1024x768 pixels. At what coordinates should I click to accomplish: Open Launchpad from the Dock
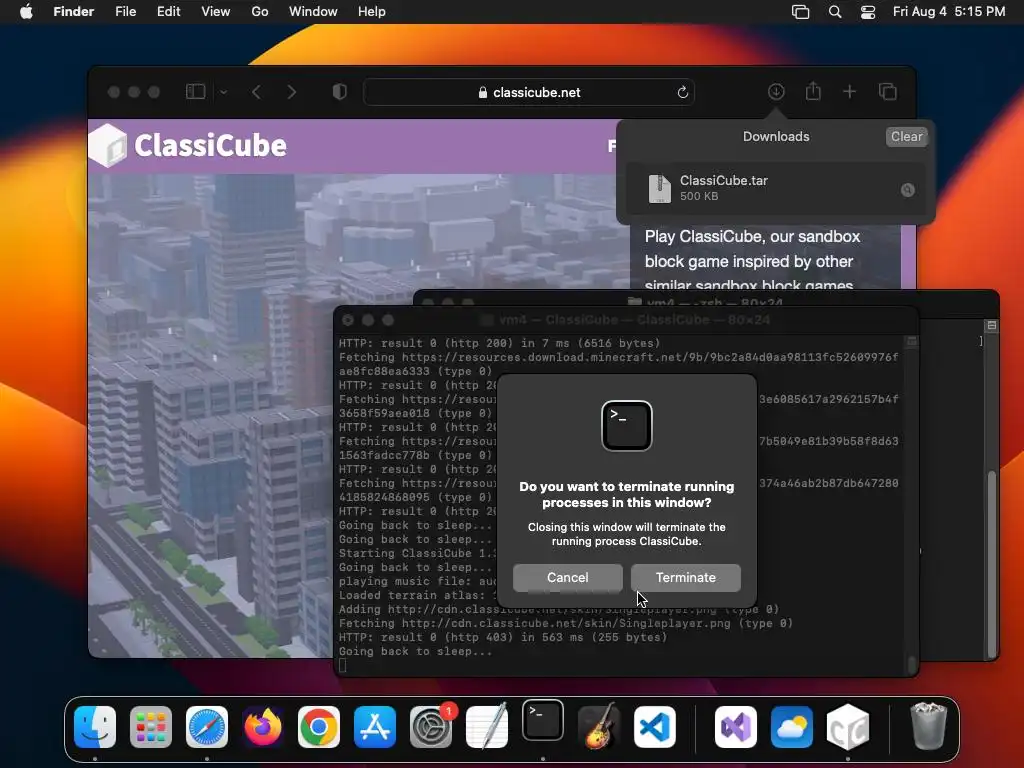click(151, 727)
